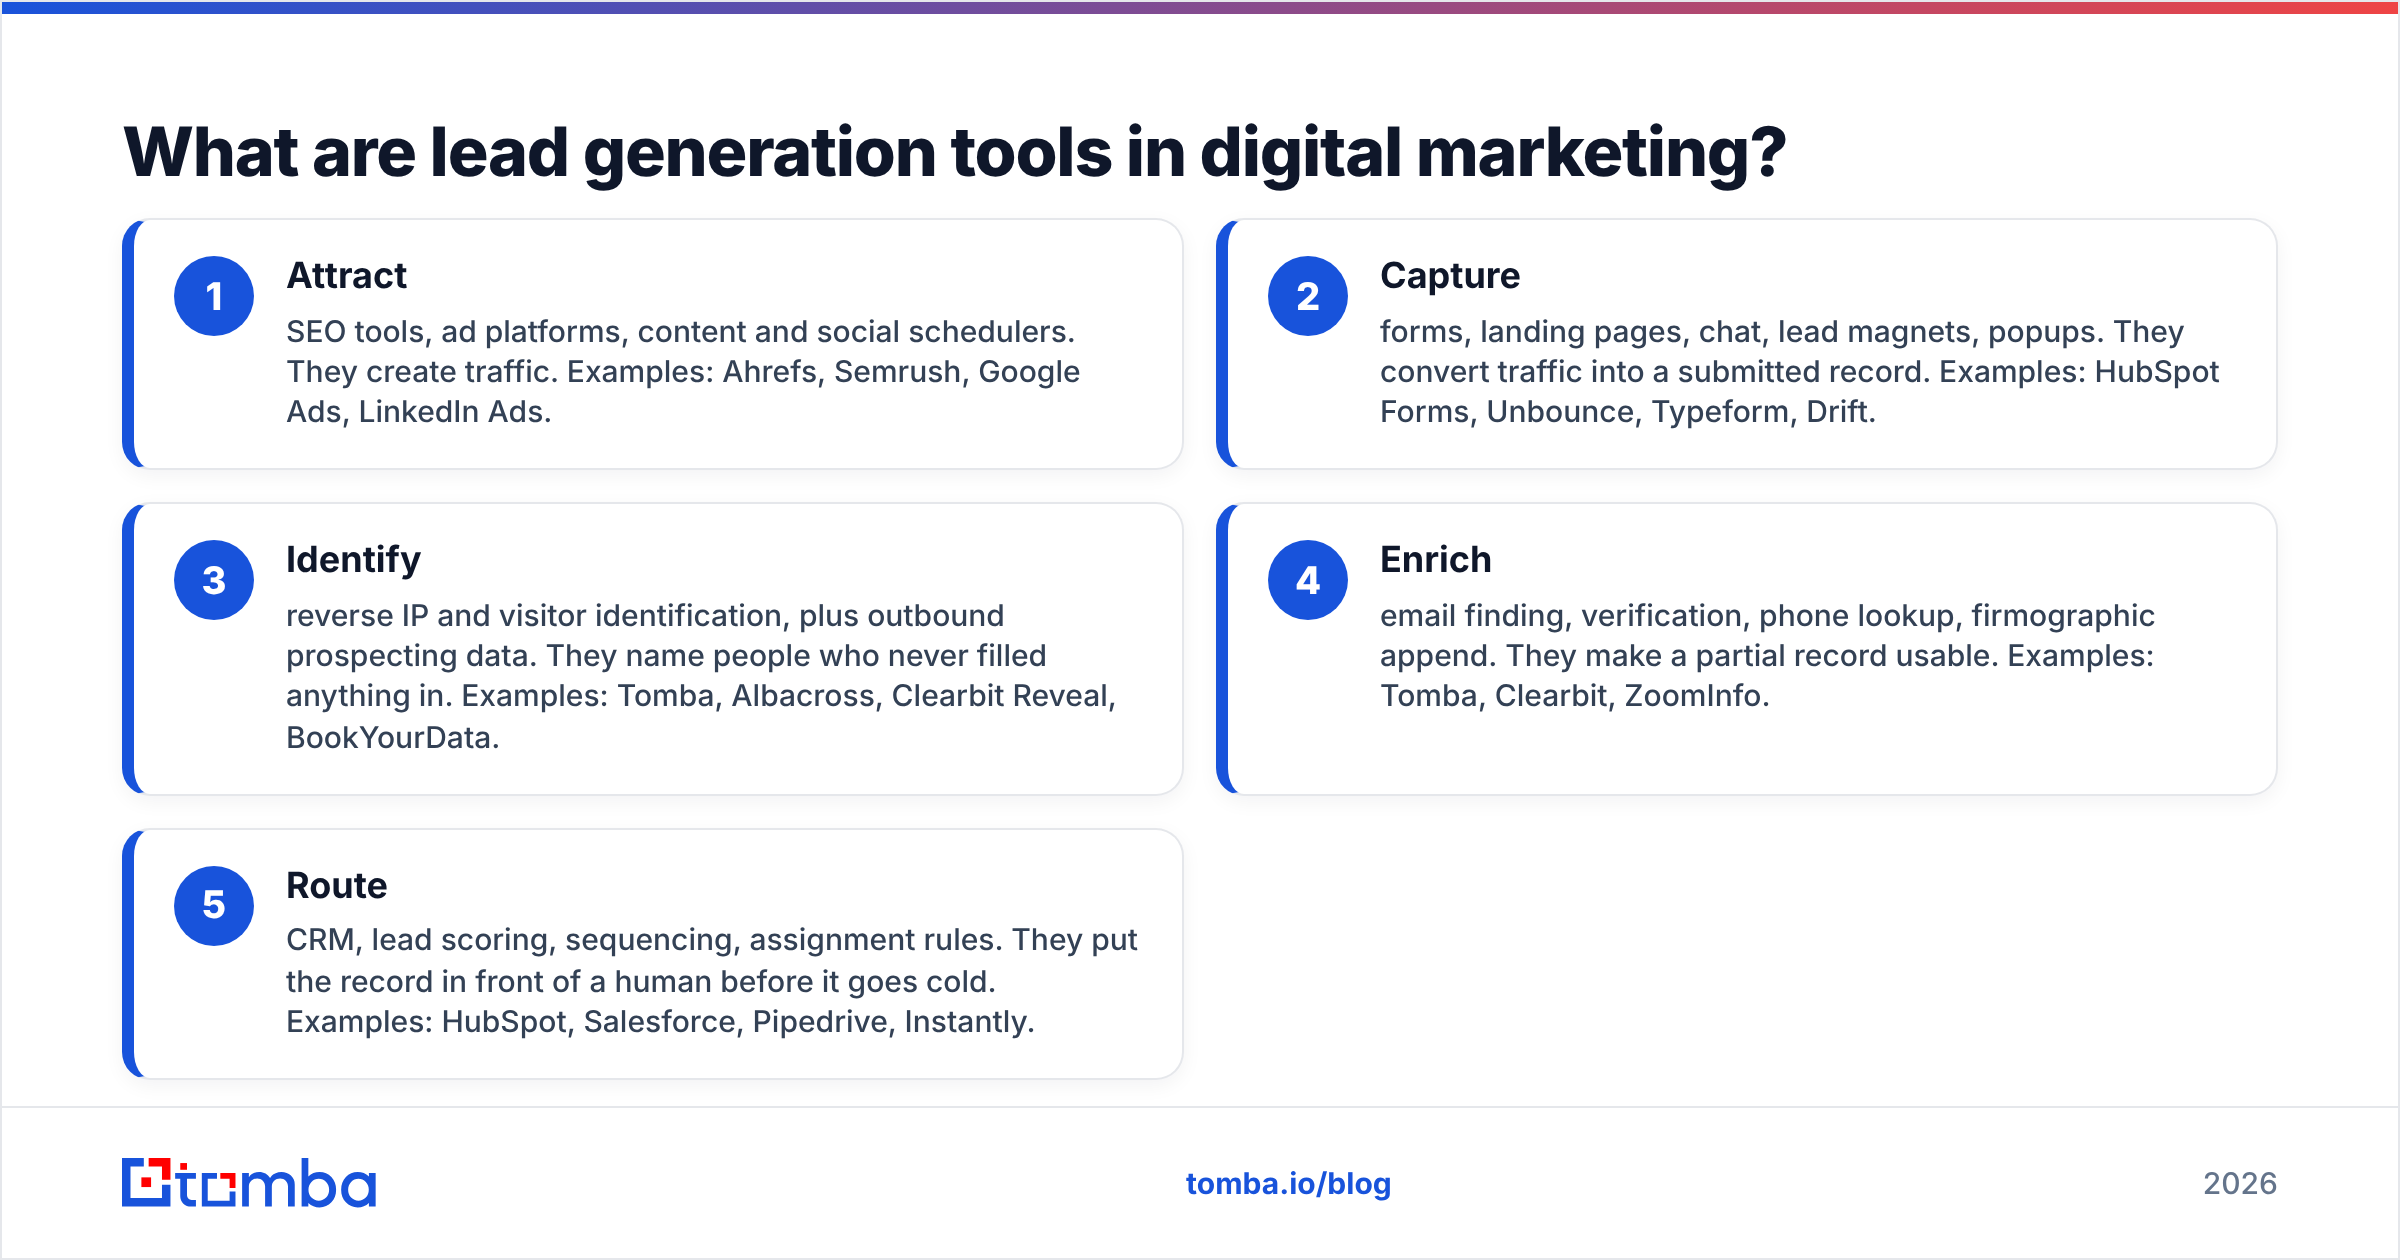Click the number 2 circle beside Capture
2400x1260 pixels.
click(1308, 296)
